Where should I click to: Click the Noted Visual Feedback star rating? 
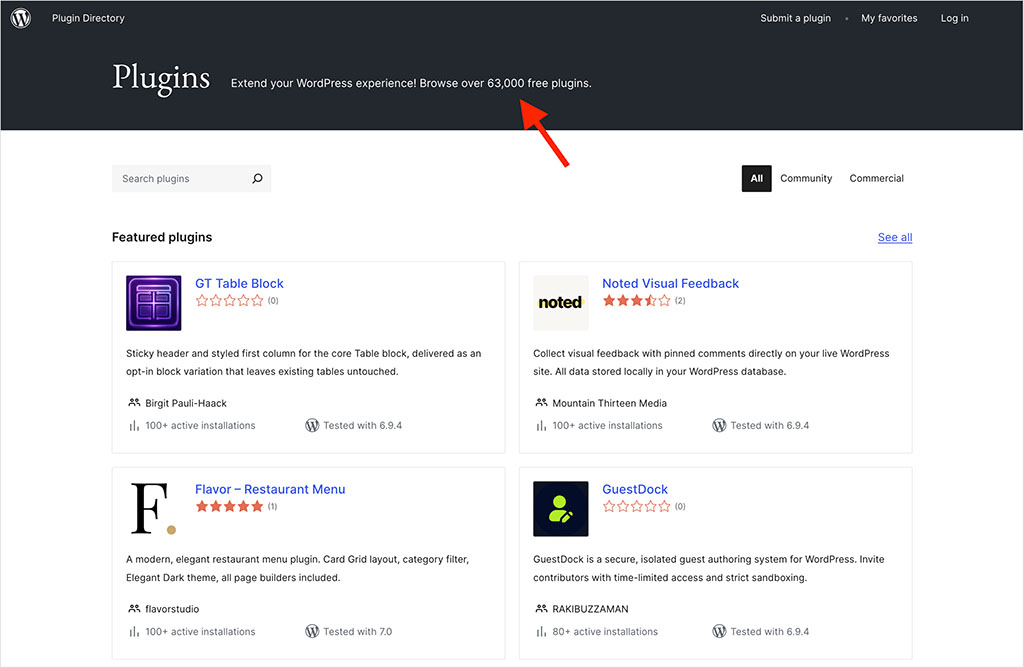636,300
